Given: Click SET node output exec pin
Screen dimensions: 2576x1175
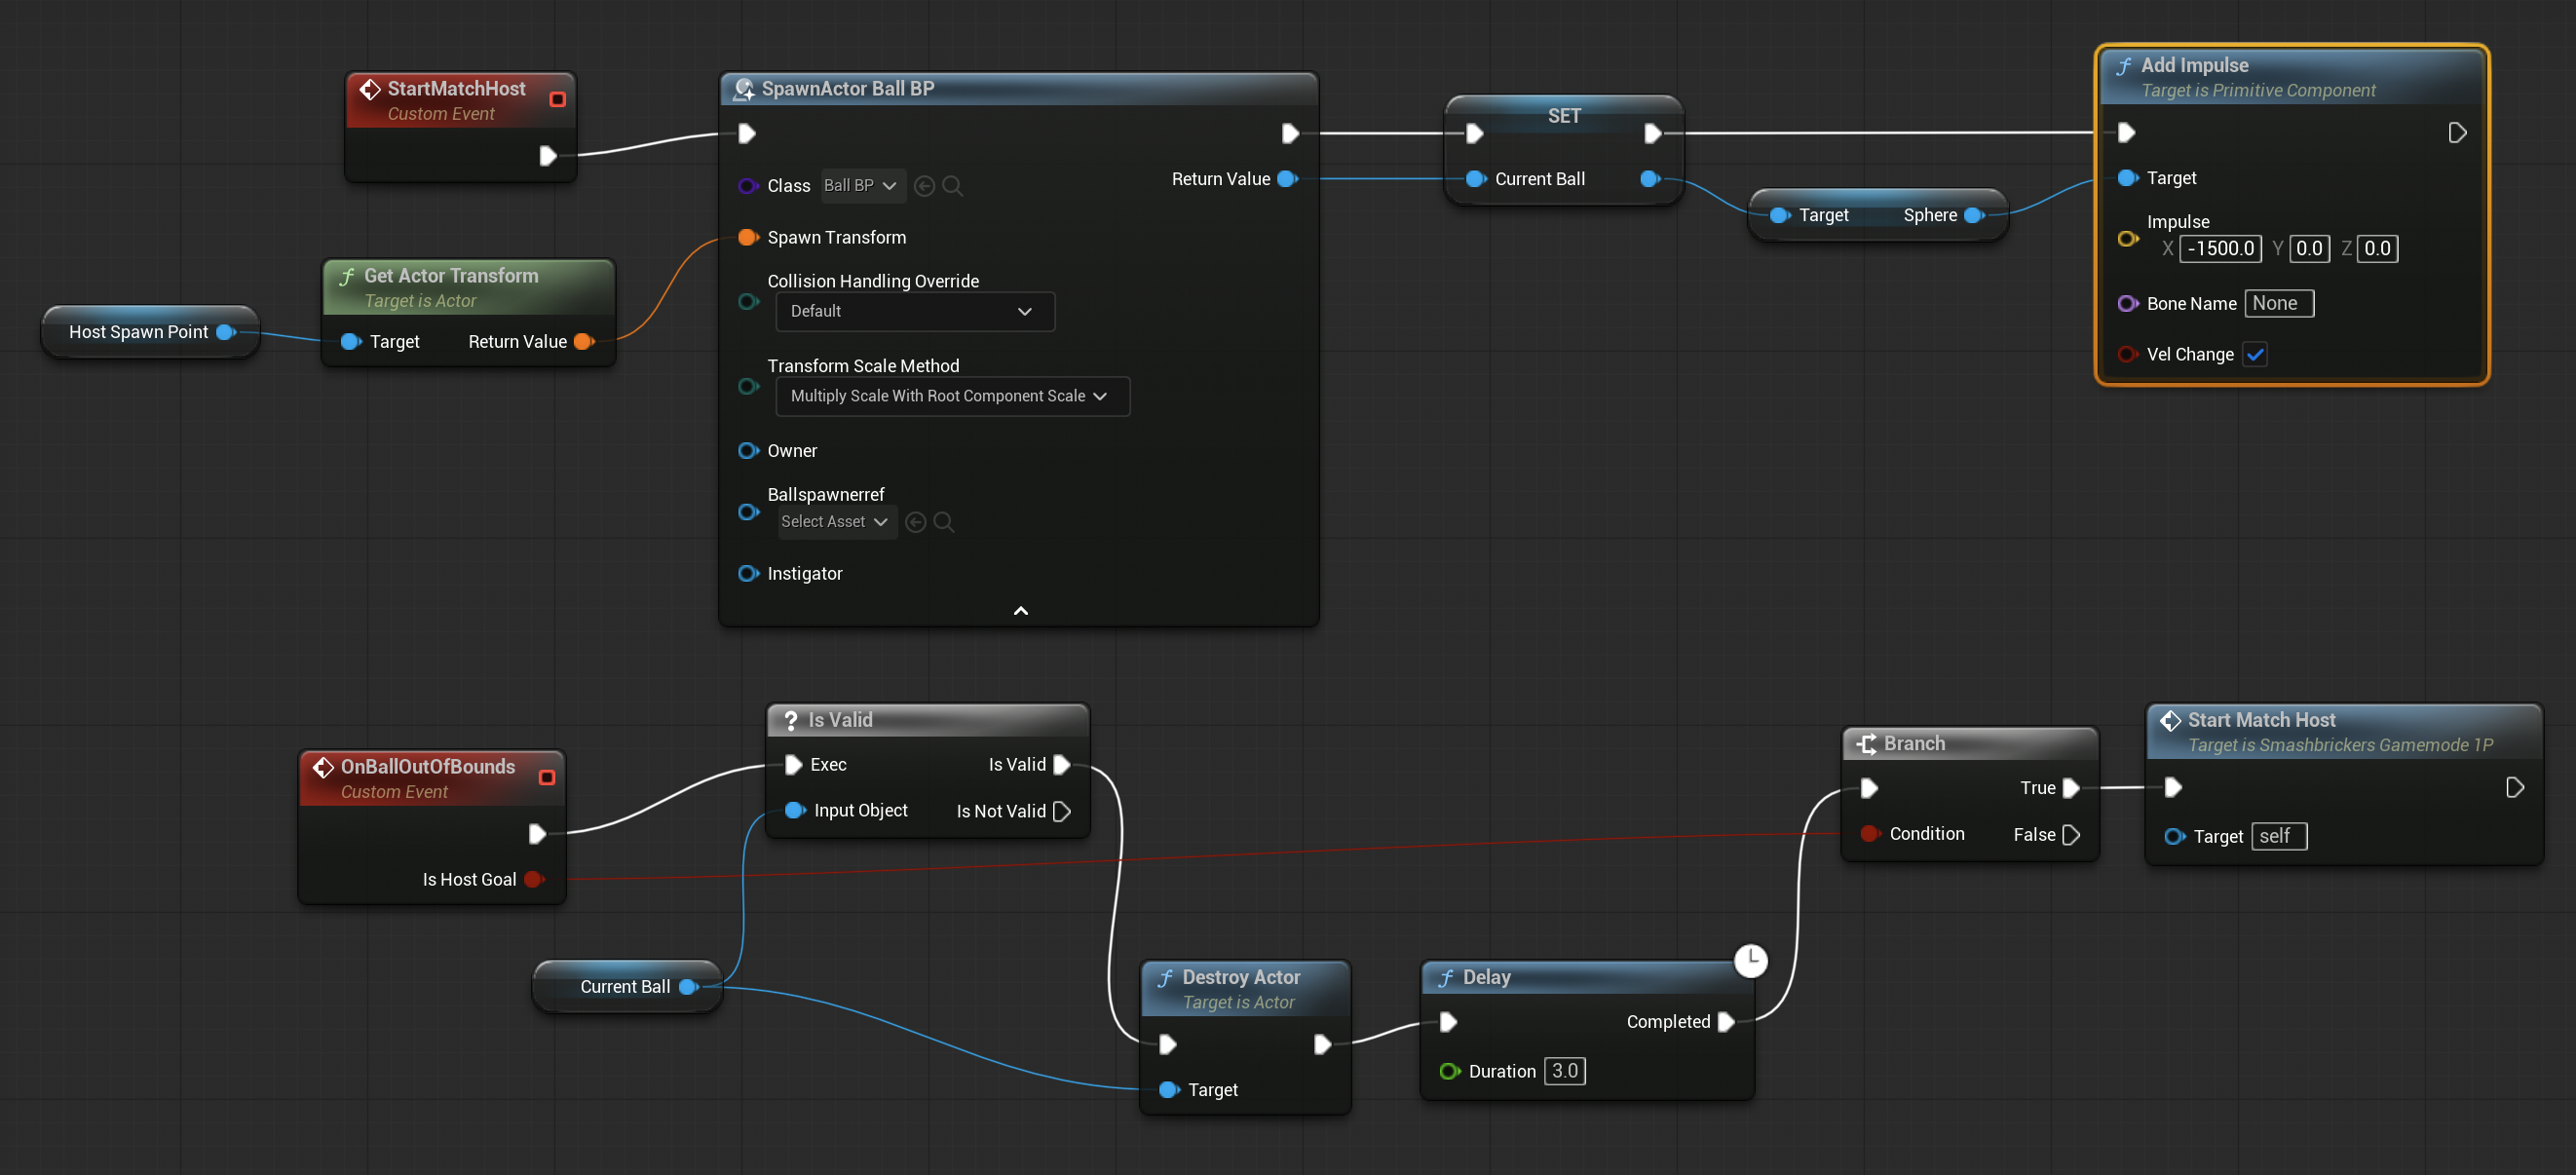Looking at the screenshot, I should pyautogui.click(x=1652, y=133).
